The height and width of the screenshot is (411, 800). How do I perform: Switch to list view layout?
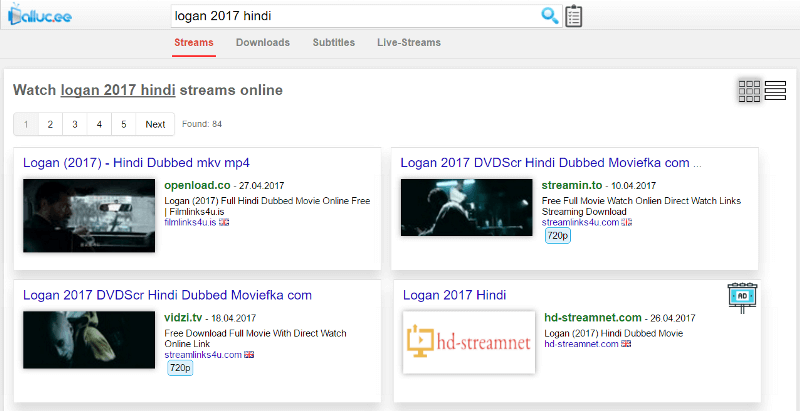coord(776,91)
